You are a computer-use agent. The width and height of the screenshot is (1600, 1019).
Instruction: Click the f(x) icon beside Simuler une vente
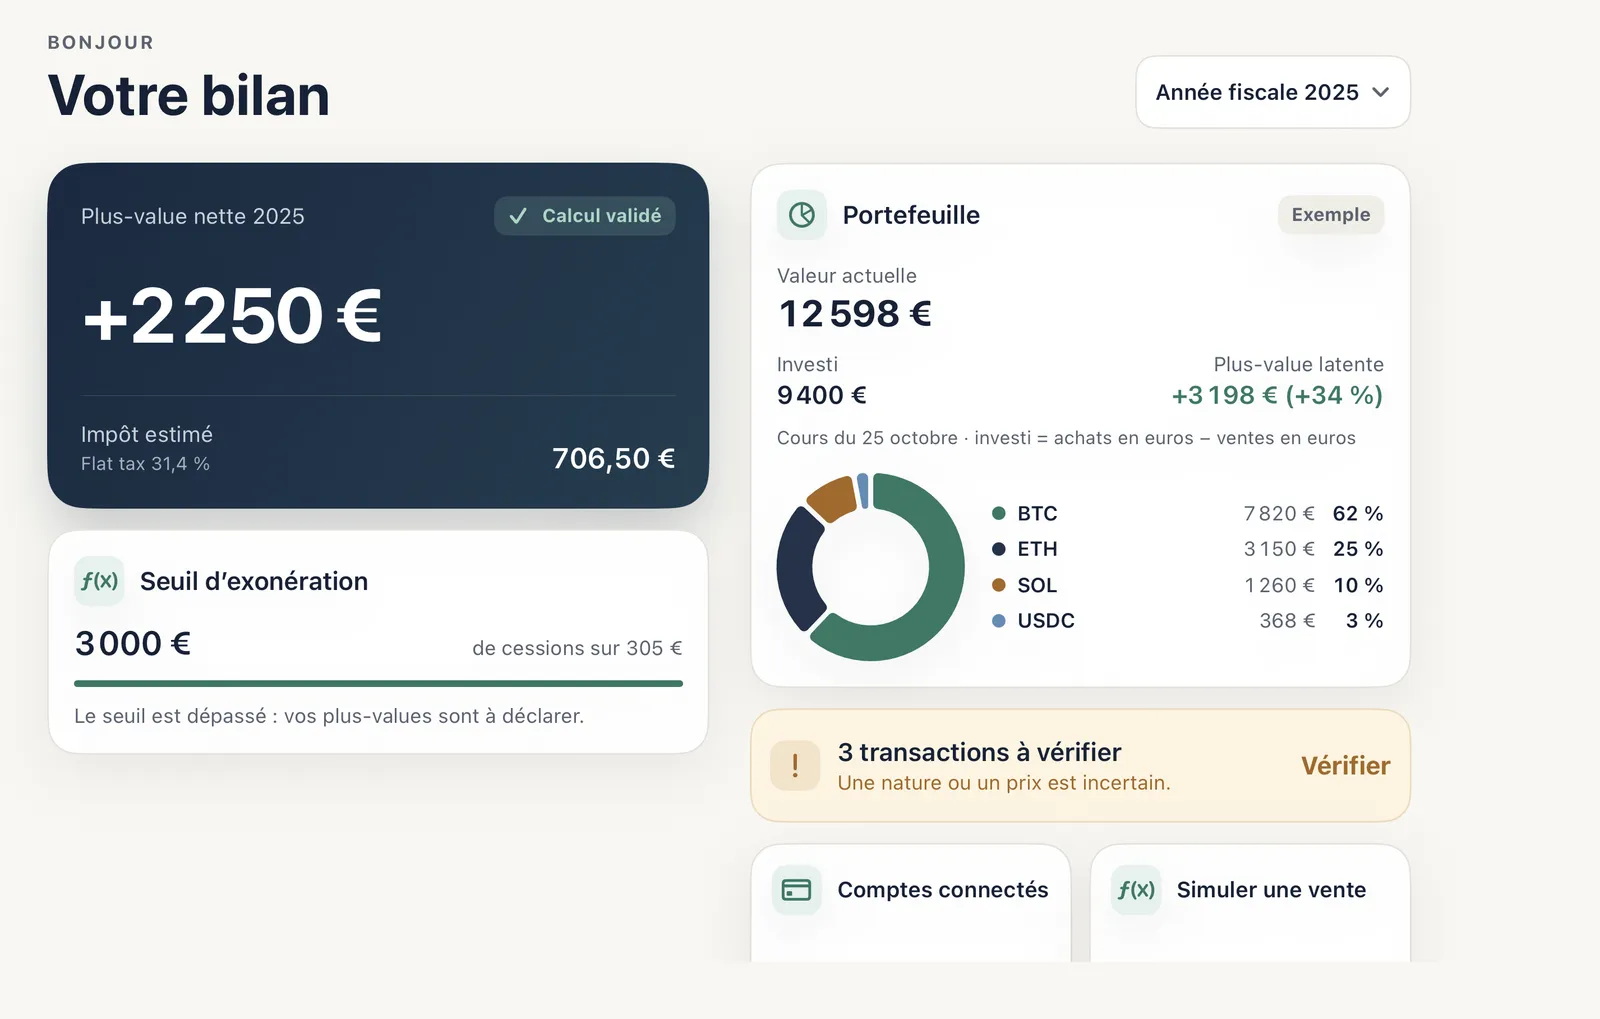1136,890
